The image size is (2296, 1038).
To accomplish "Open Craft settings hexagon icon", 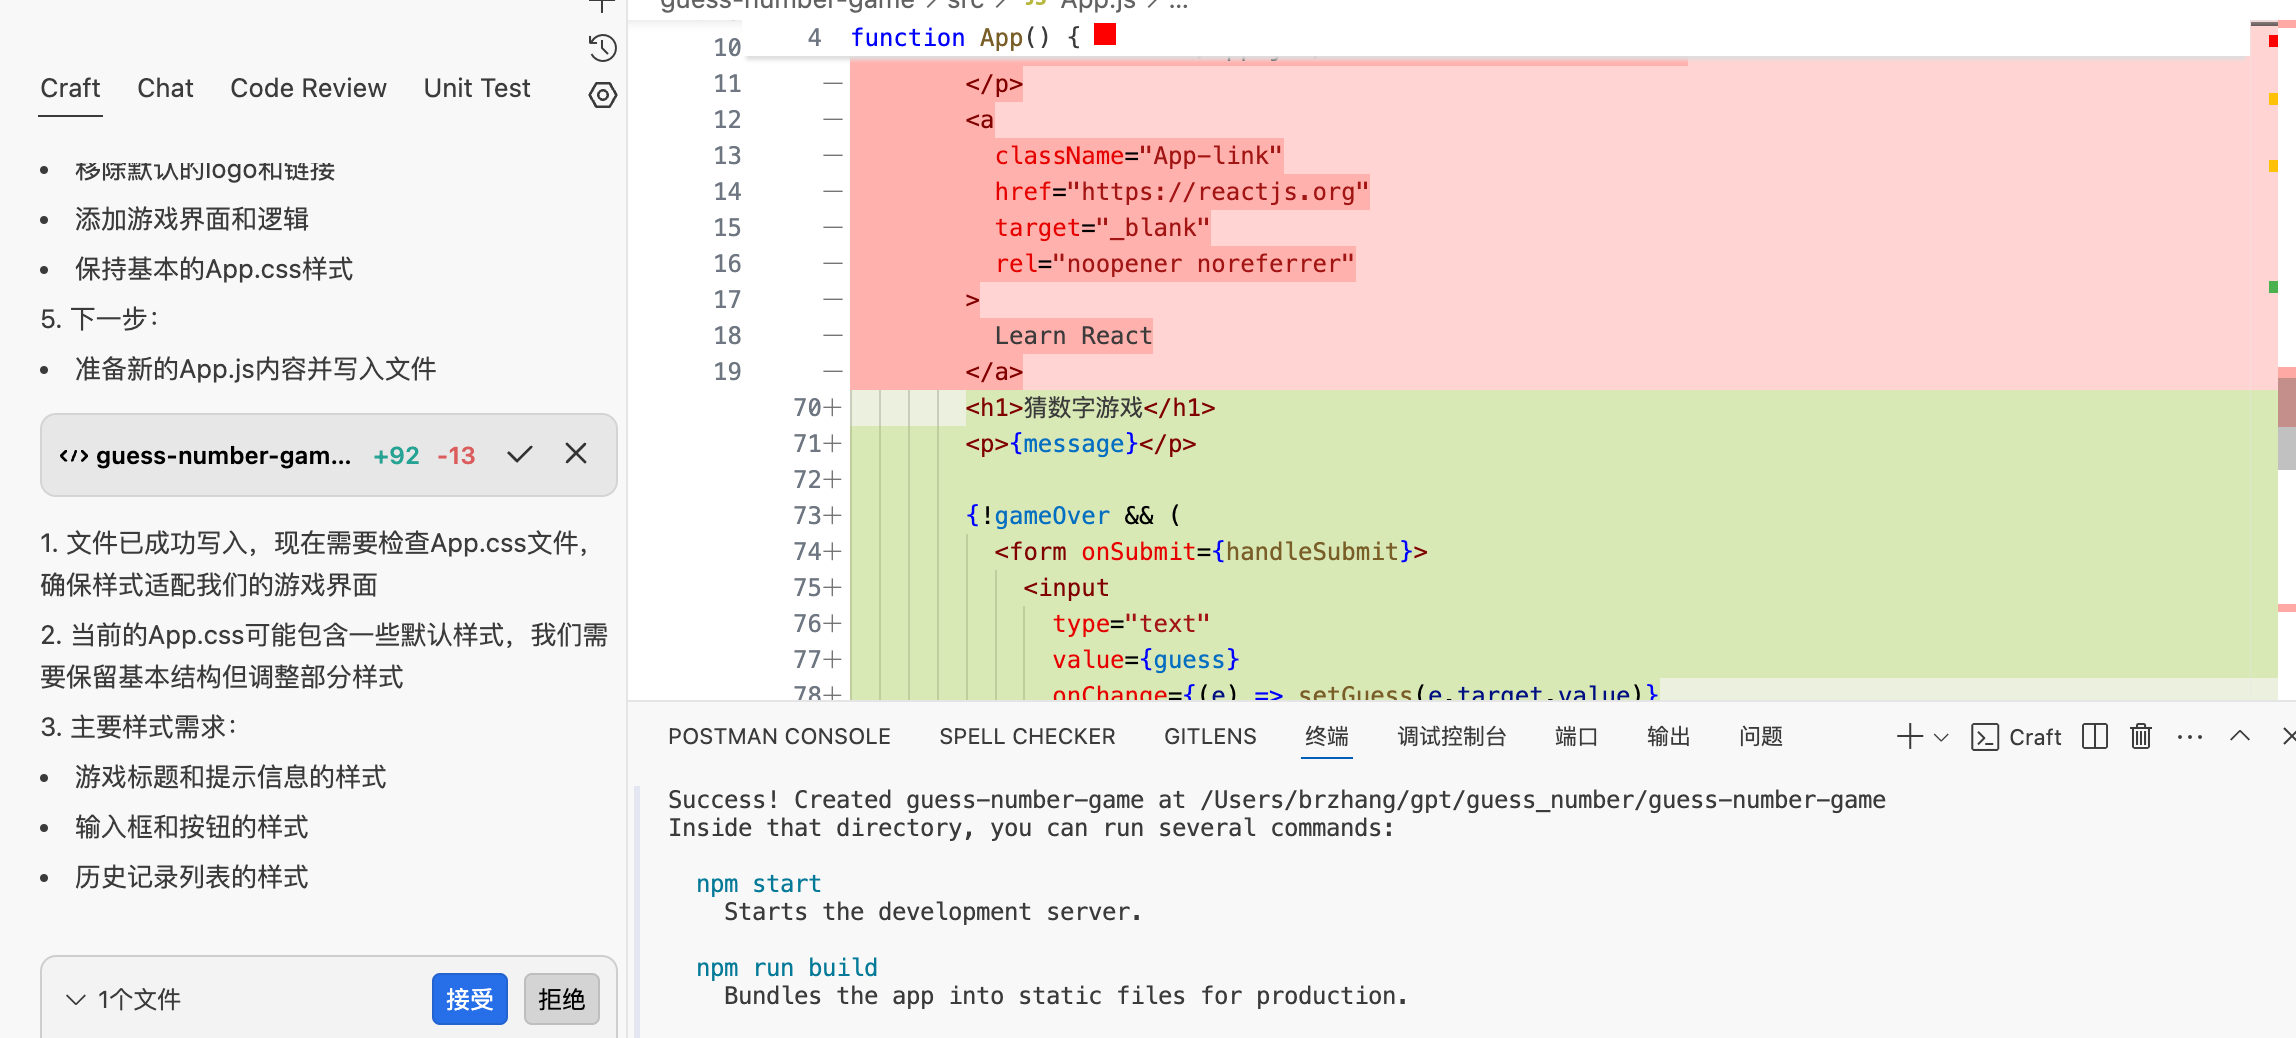I will pos(602,95).
